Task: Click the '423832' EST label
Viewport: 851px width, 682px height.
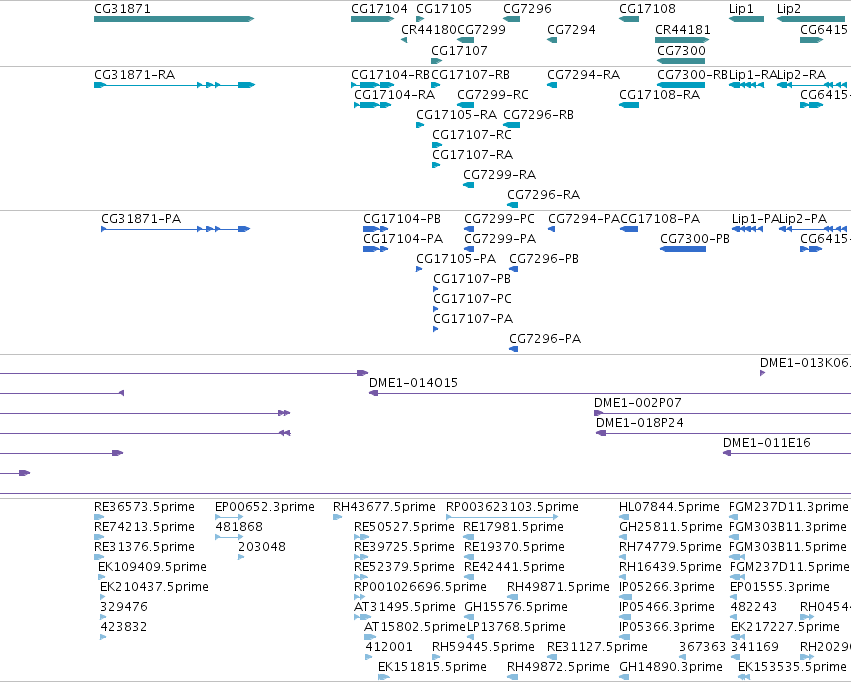Action: 124,627
